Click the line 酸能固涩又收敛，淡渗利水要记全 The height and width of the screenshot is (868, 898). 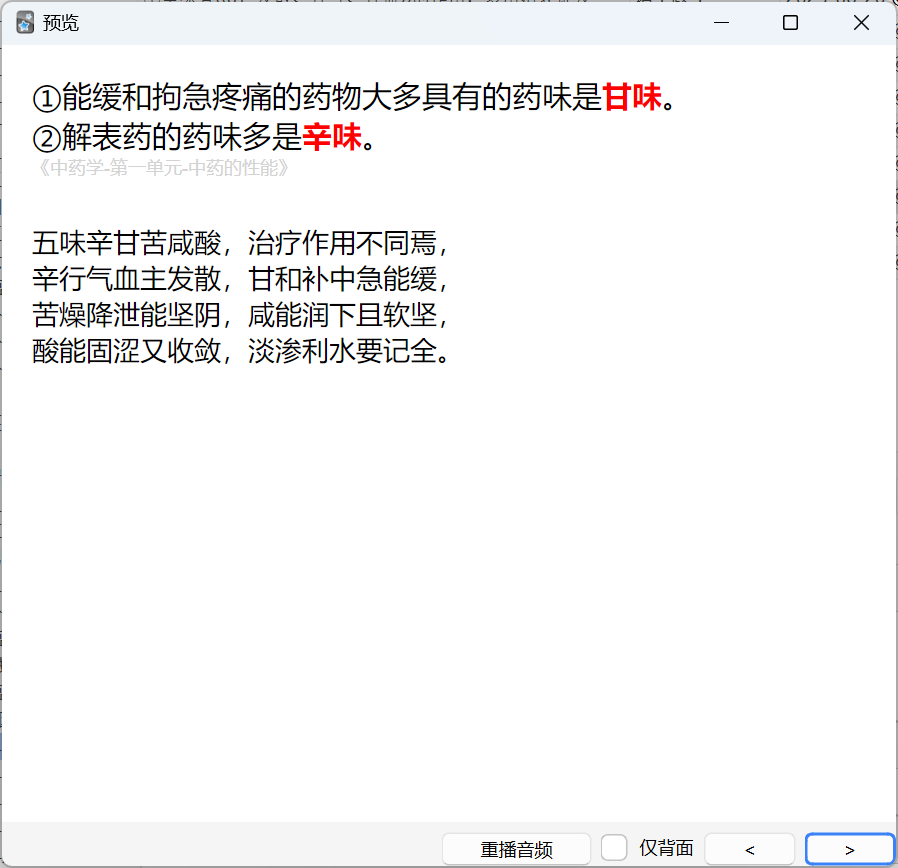point(241,351)
